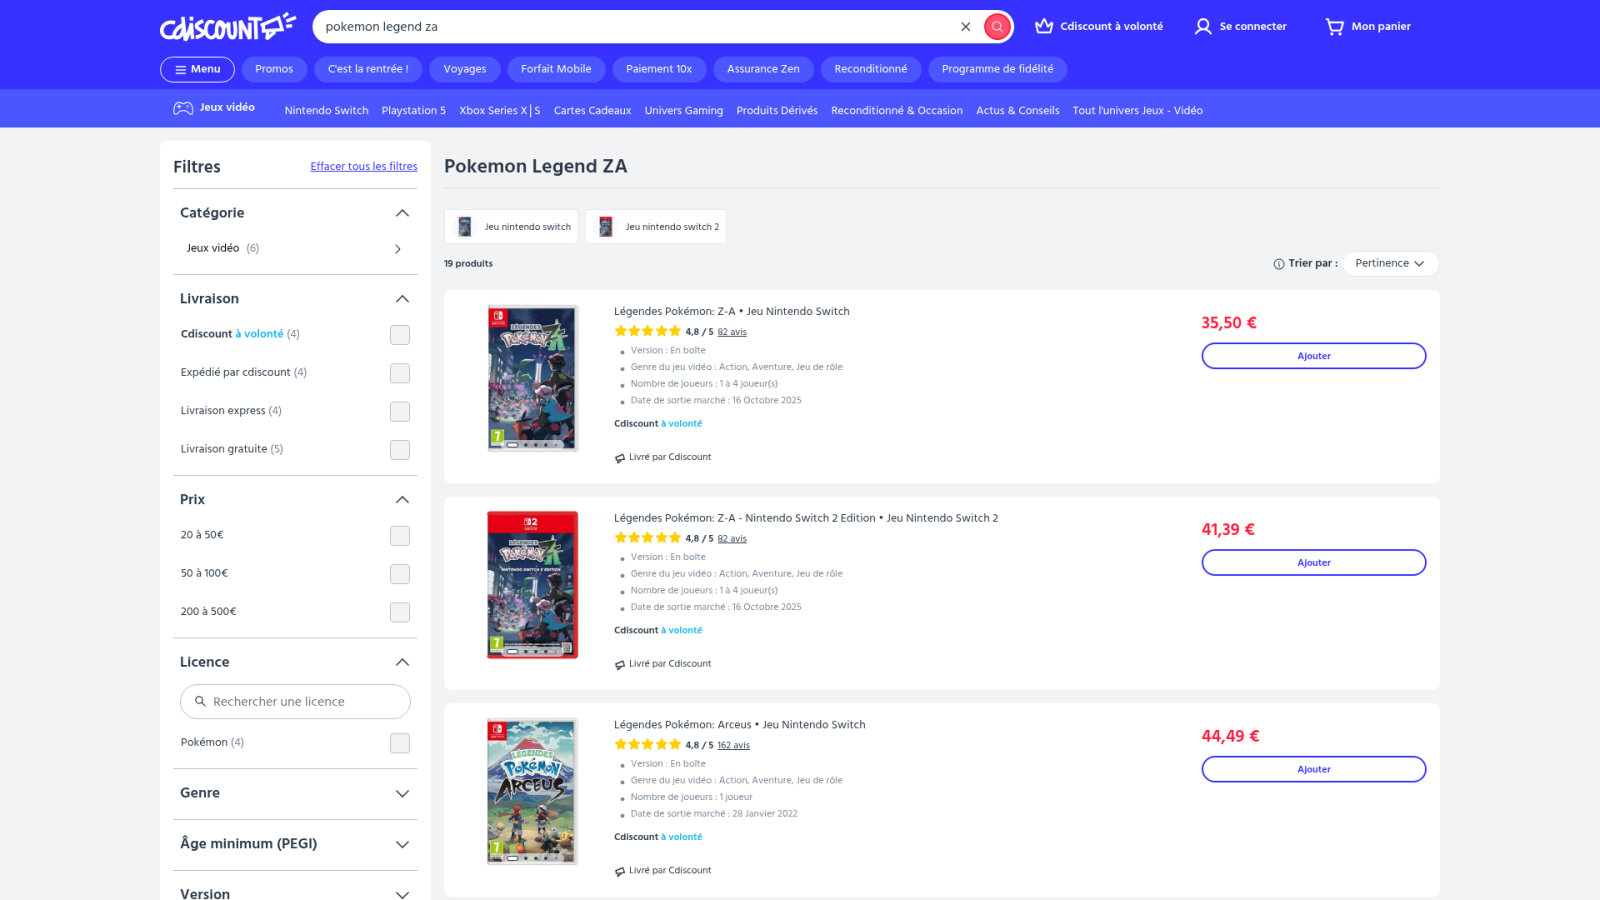Open the Menu button
This screenshot has width=1600, height=900.
click(x=197, y=69)
